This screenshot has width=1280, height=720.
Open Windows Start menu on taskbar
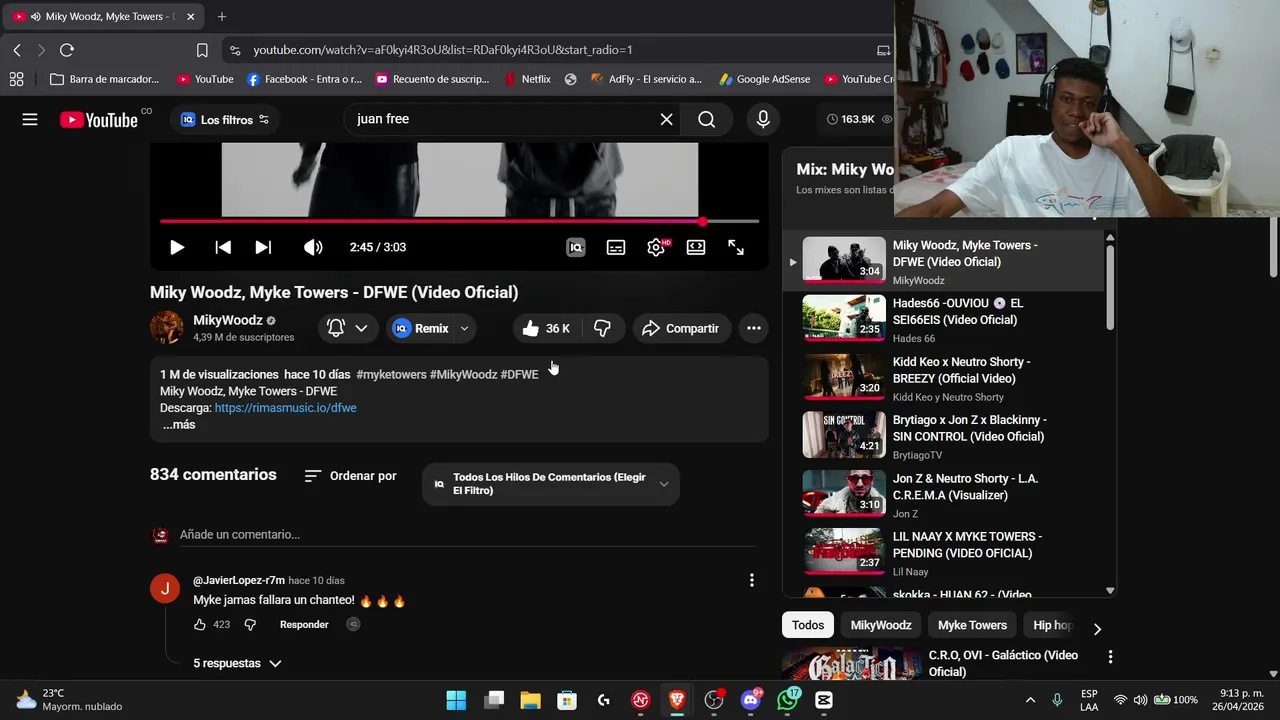tap(456, 700)
